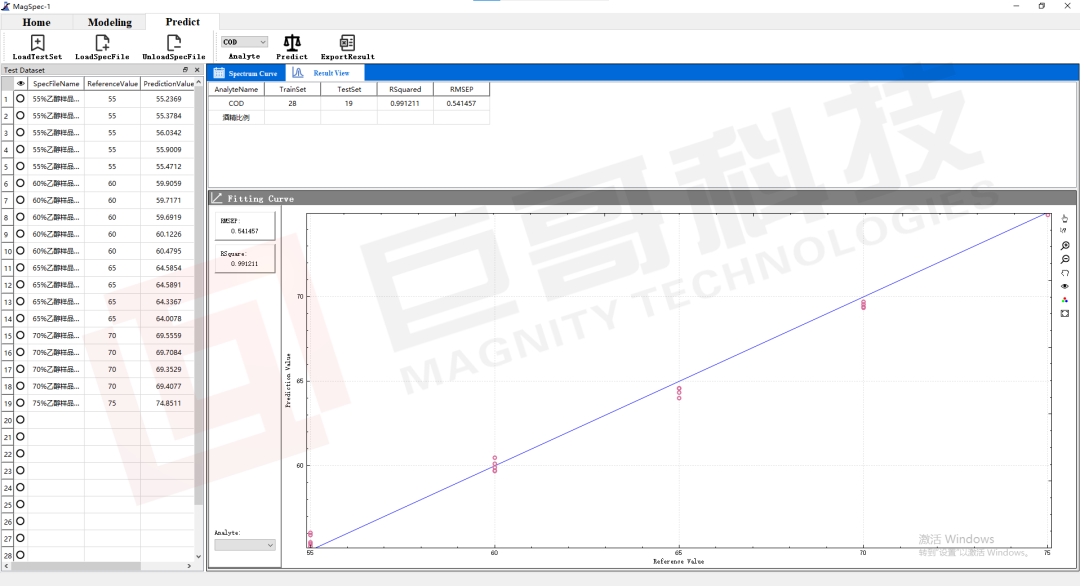Screen dimensions: 1080x586
Task: Click the zoom-out magnifier on chart toolbar
Action: pyautogui.click(x=1065, y=260)
